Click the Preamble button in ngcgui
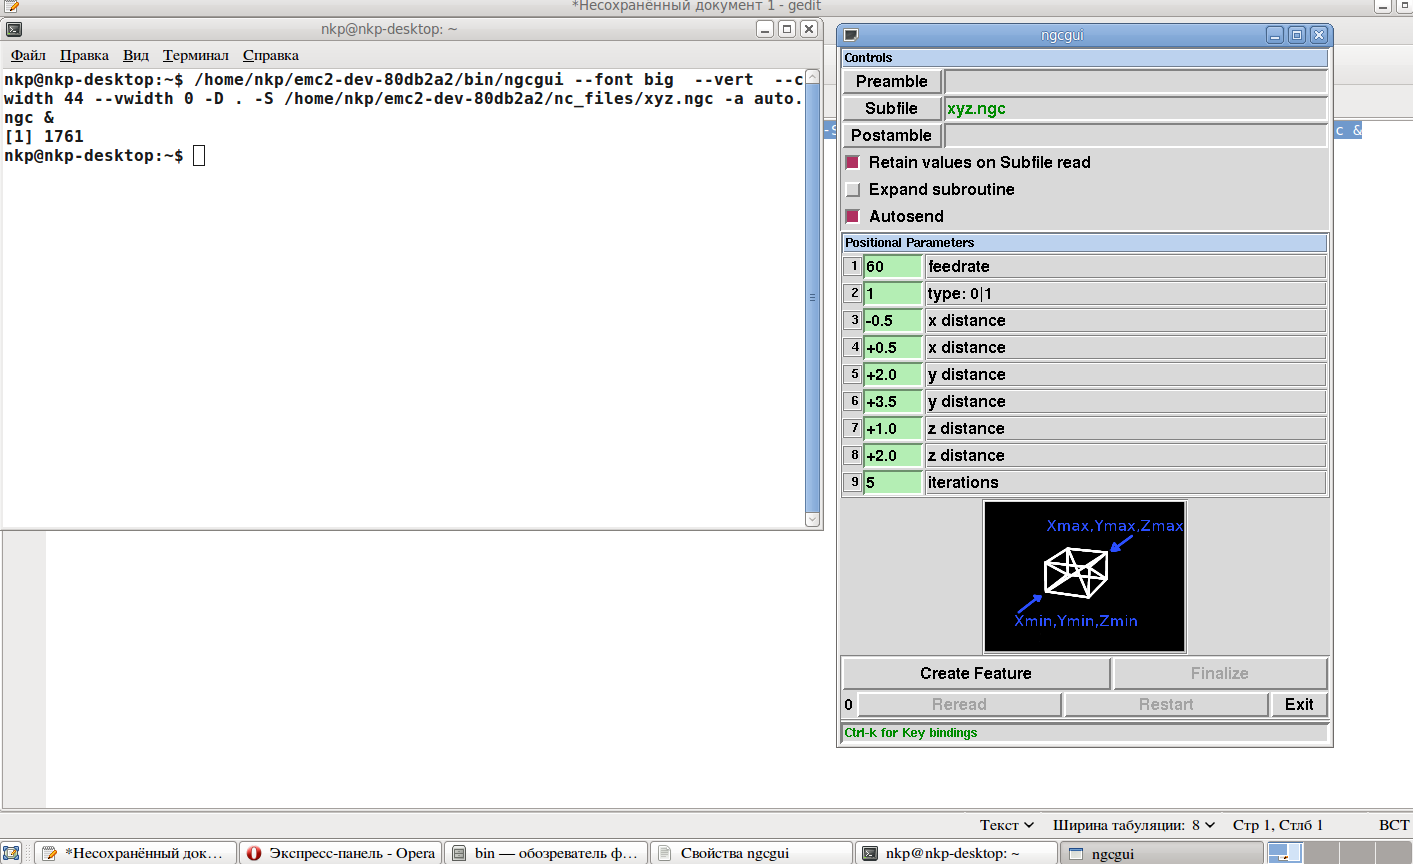Screen dimensions: 1413x864 point(891,81)
